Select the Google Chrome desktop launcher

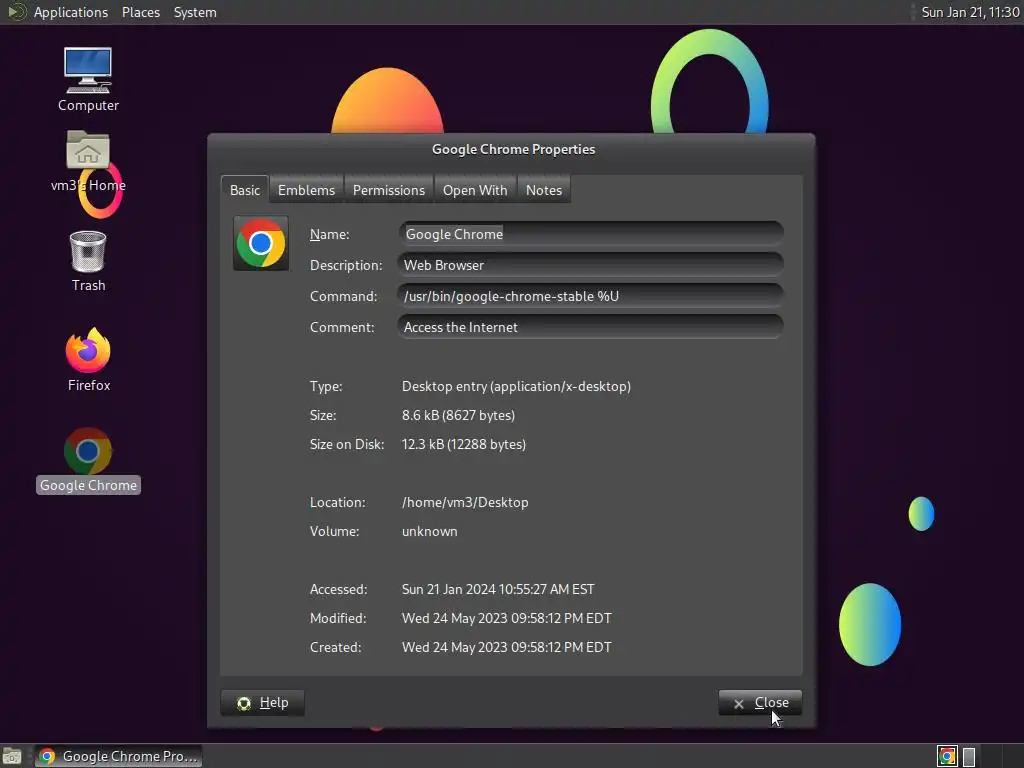(88, 460)
